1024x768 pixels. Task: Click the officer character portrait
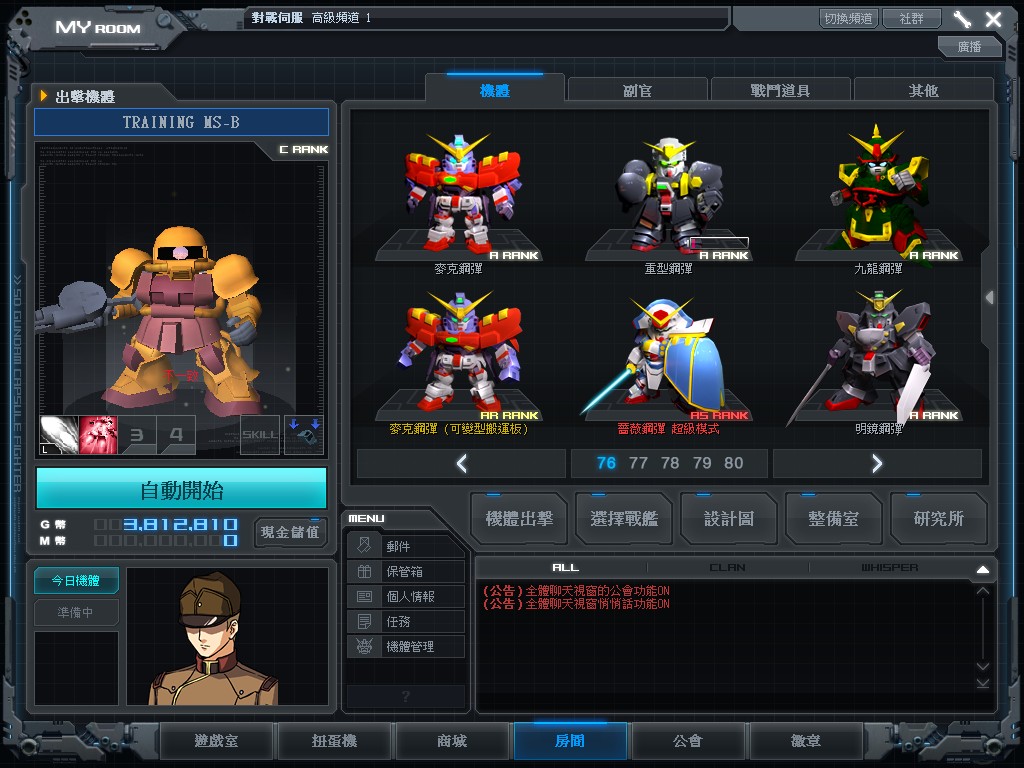coord(227,636)
